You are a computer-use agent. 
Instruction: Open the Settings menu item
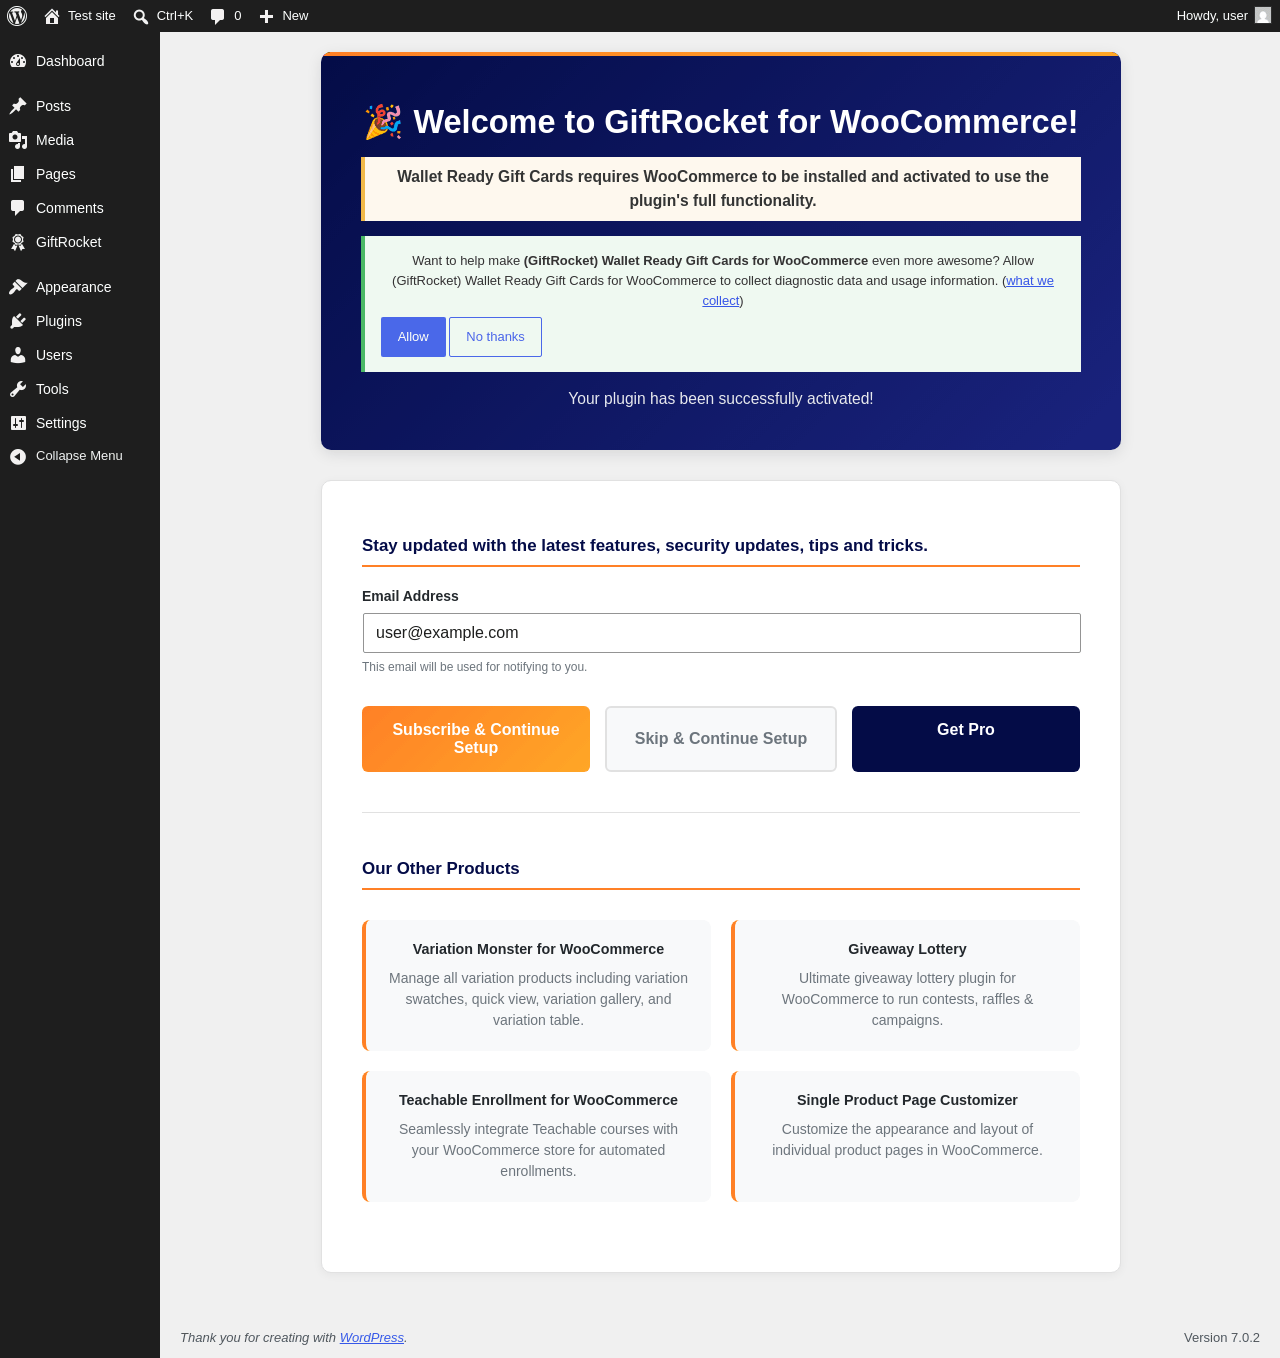[x=80, y=423]
